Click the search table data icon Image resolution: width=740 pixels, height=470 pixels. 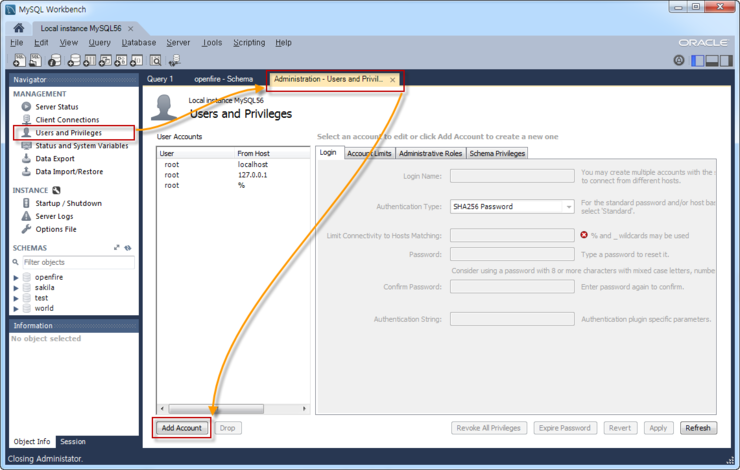[x=155, y=60]
